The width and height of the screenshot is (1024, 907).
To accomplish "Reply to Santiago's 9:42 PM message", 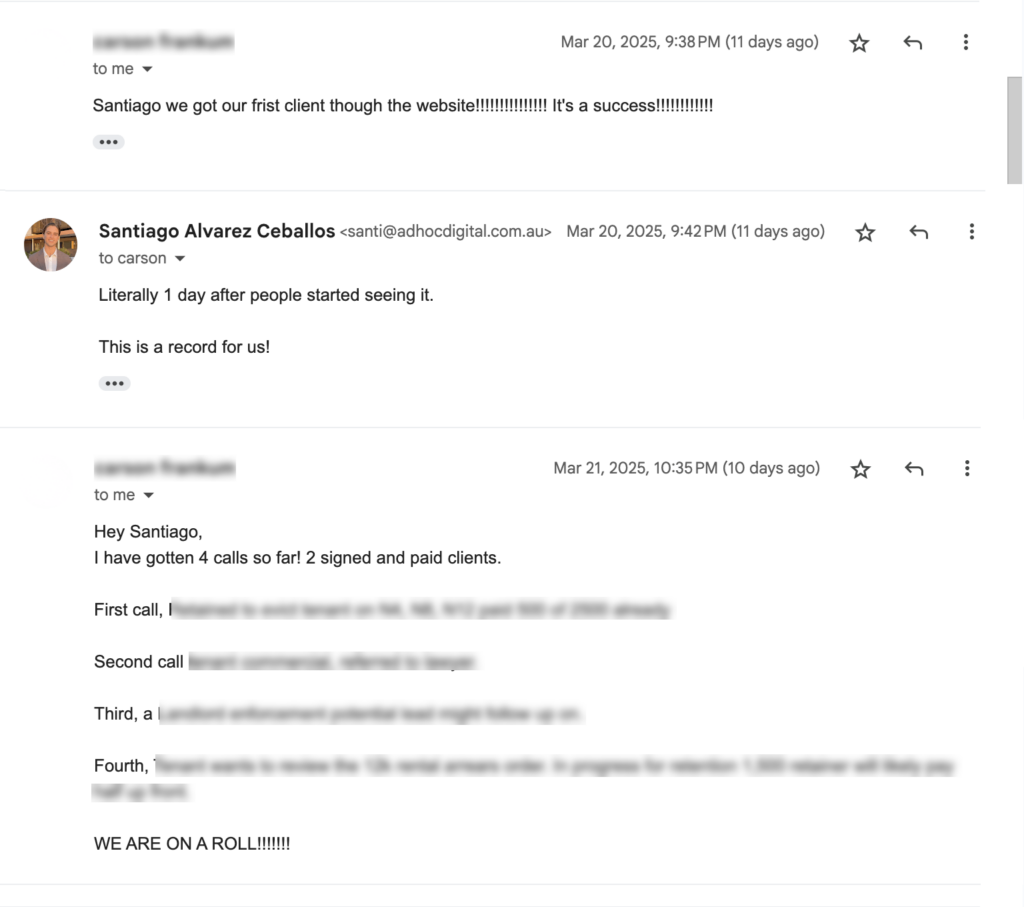I will click(x=918, y=232).
